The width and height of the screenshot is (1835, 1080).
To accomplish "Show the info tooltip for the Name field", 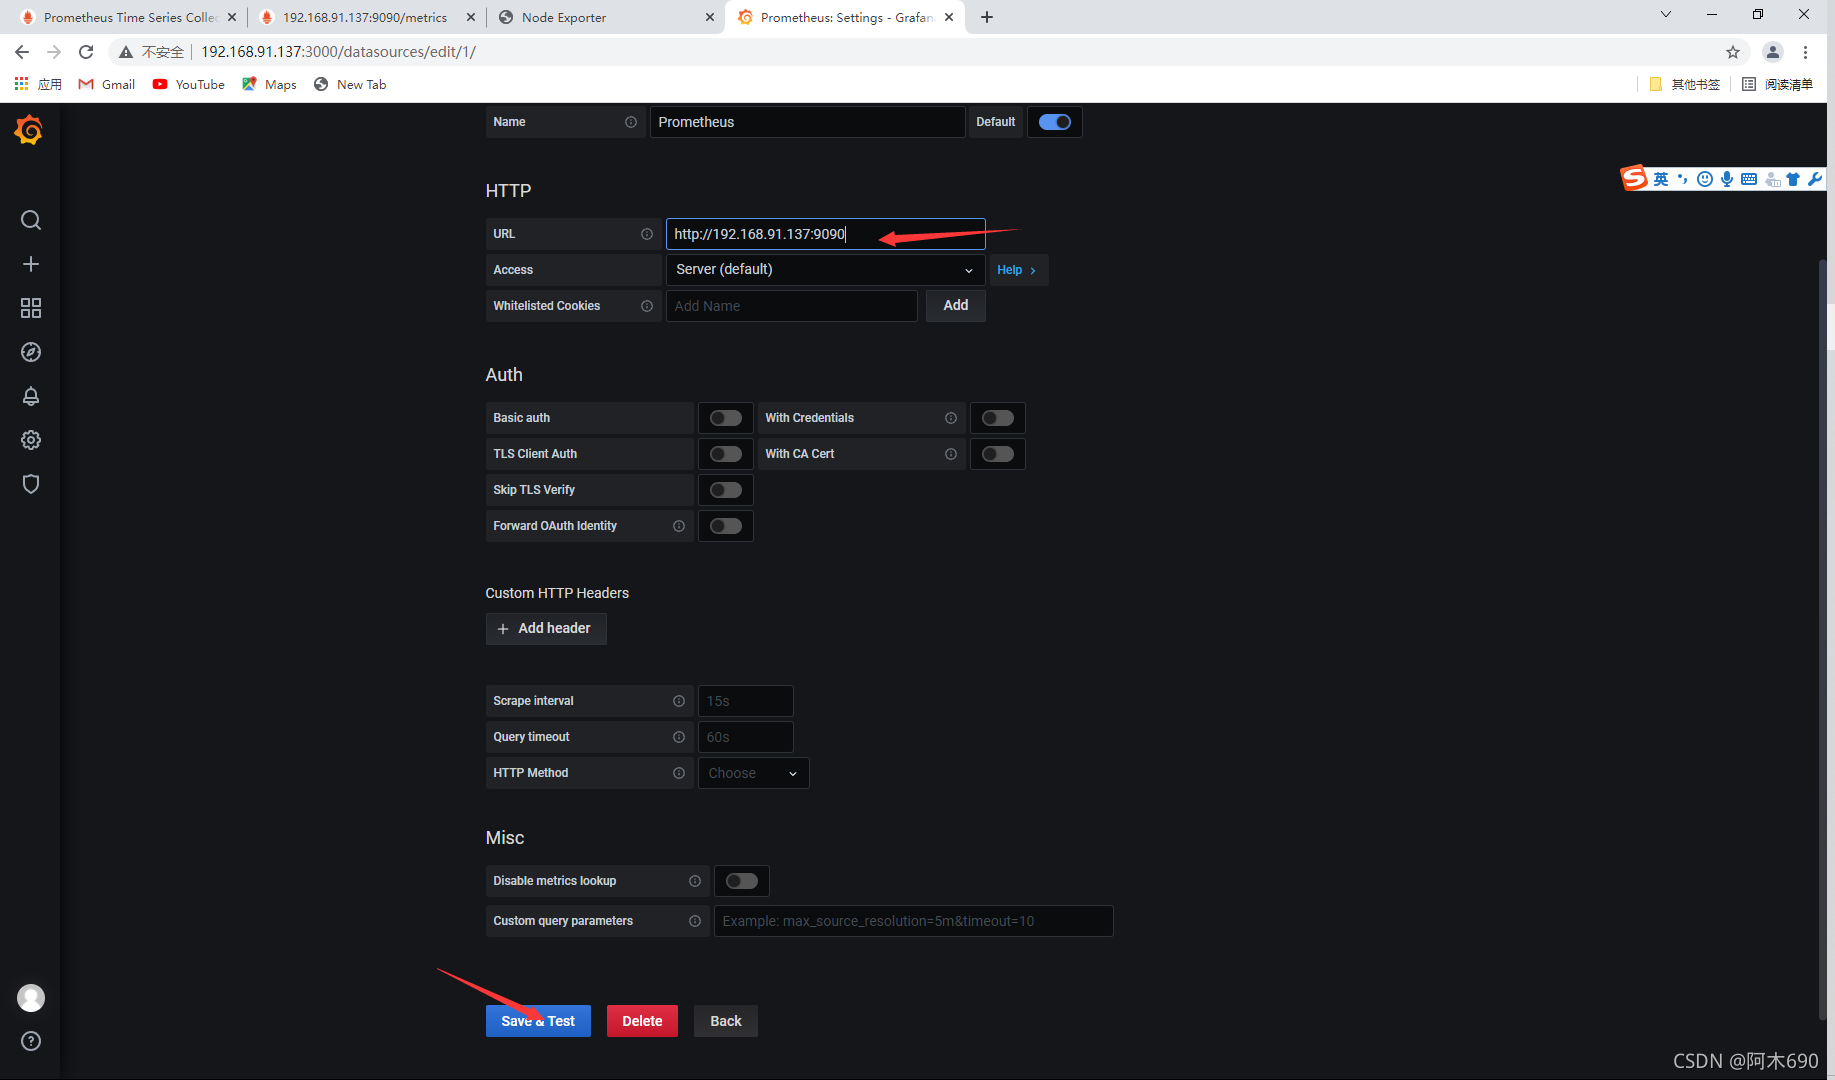I will [x=631, y=122].
